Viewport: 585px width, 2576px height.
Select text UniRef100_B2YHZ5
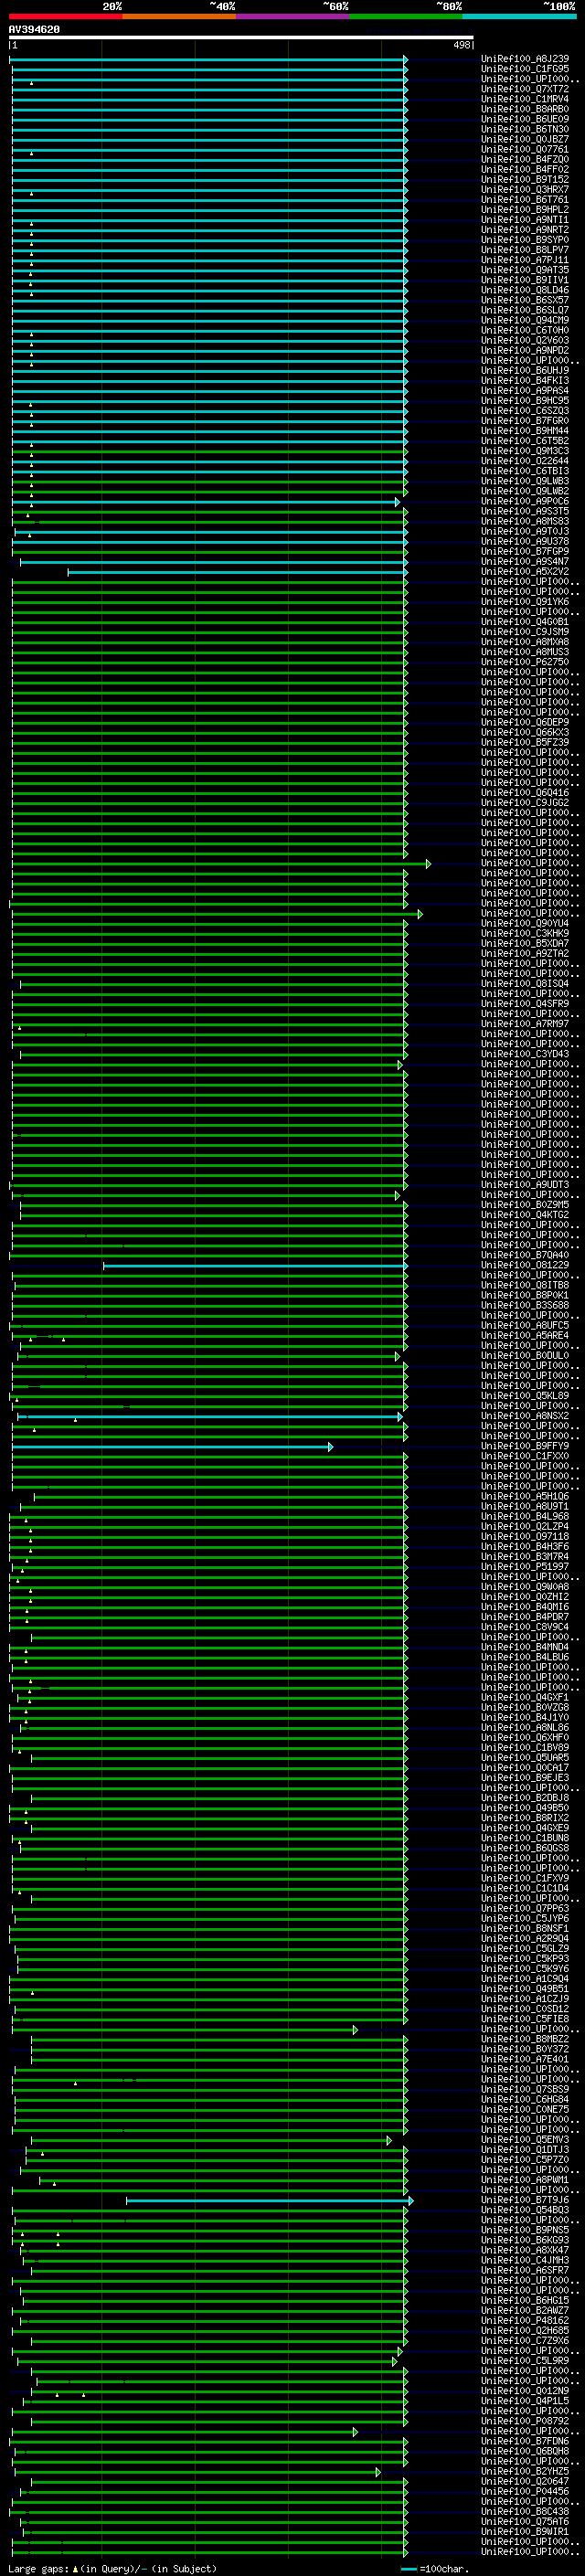[x=525, y=2471]
